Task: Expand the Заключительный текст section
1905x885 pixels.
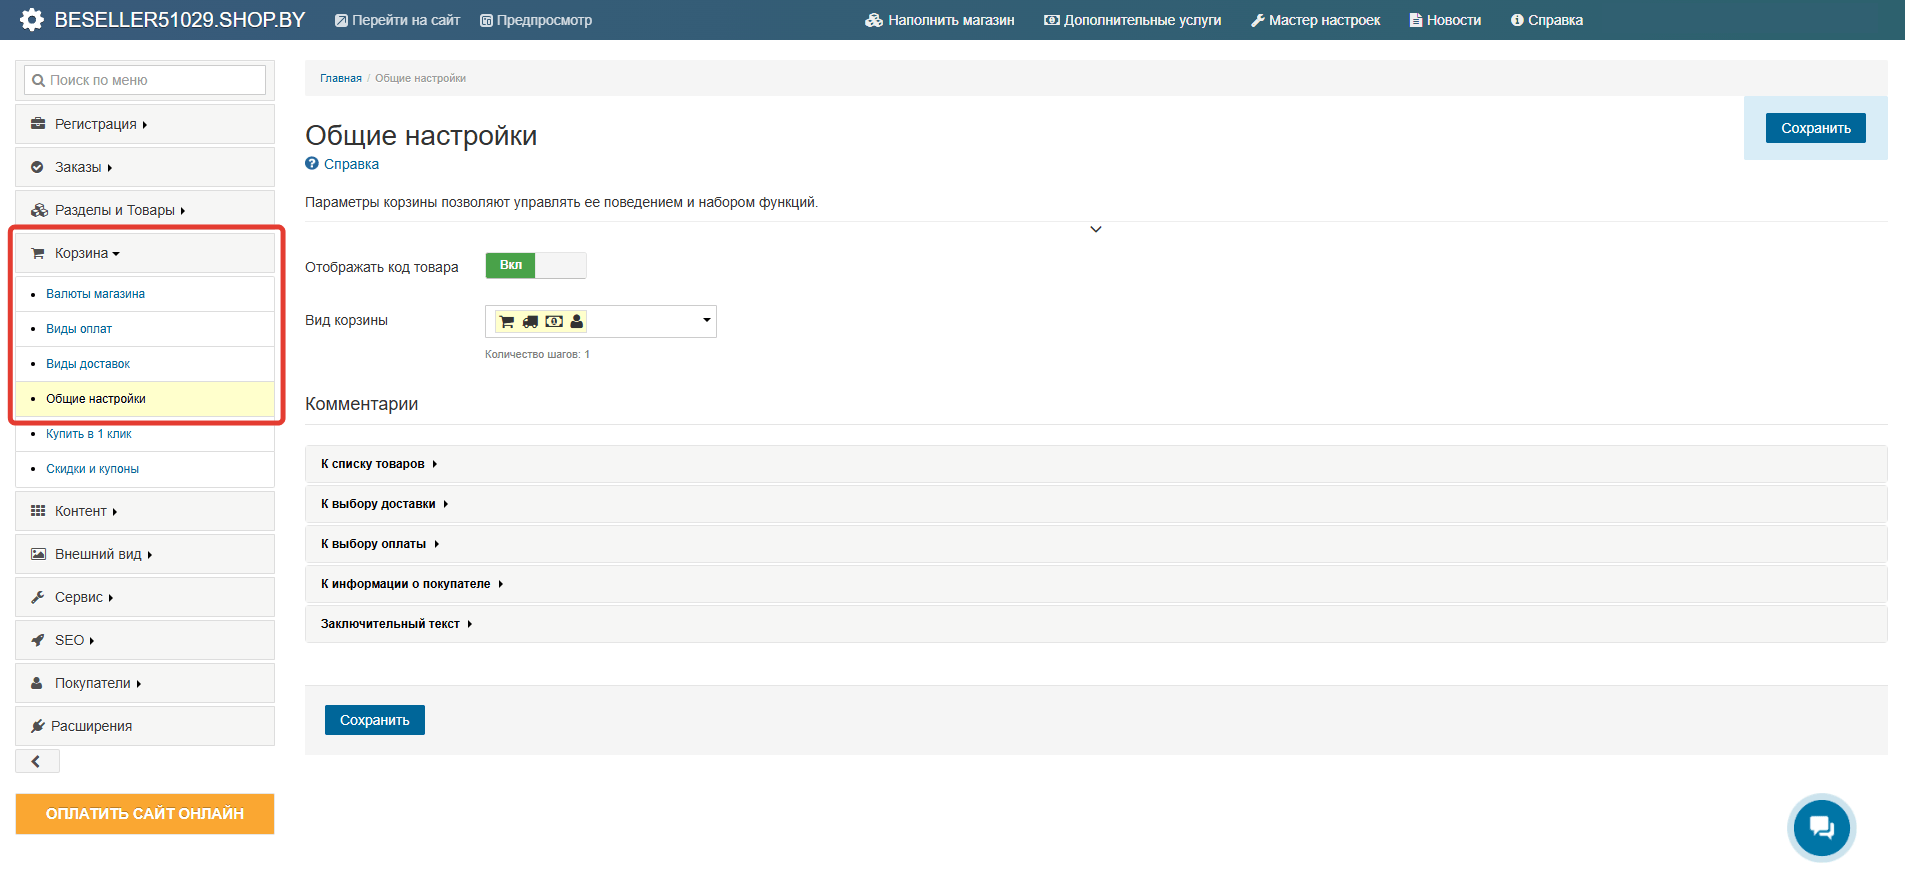Action: [396, 624]
